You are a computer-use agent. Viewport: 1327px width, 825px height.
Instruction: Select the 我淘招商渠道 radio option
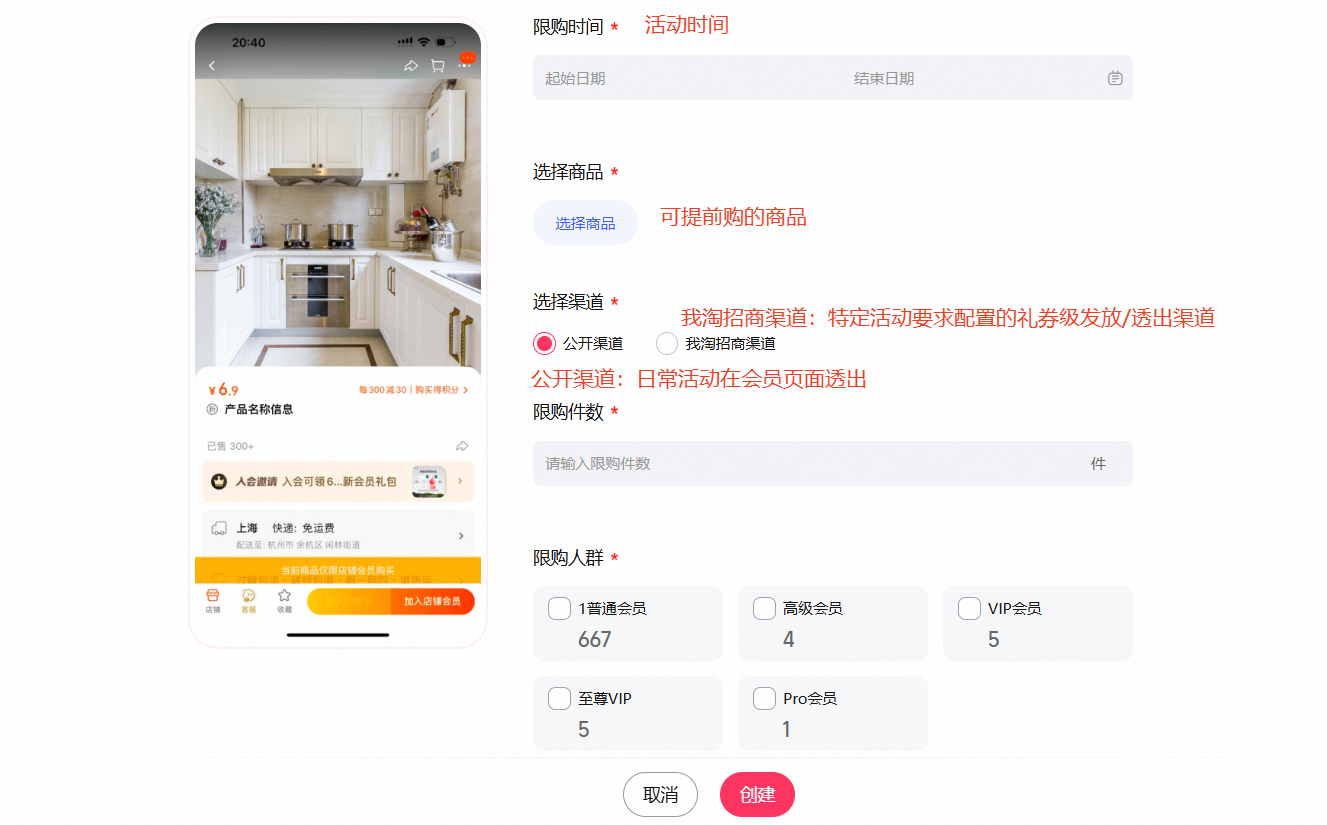667,344
